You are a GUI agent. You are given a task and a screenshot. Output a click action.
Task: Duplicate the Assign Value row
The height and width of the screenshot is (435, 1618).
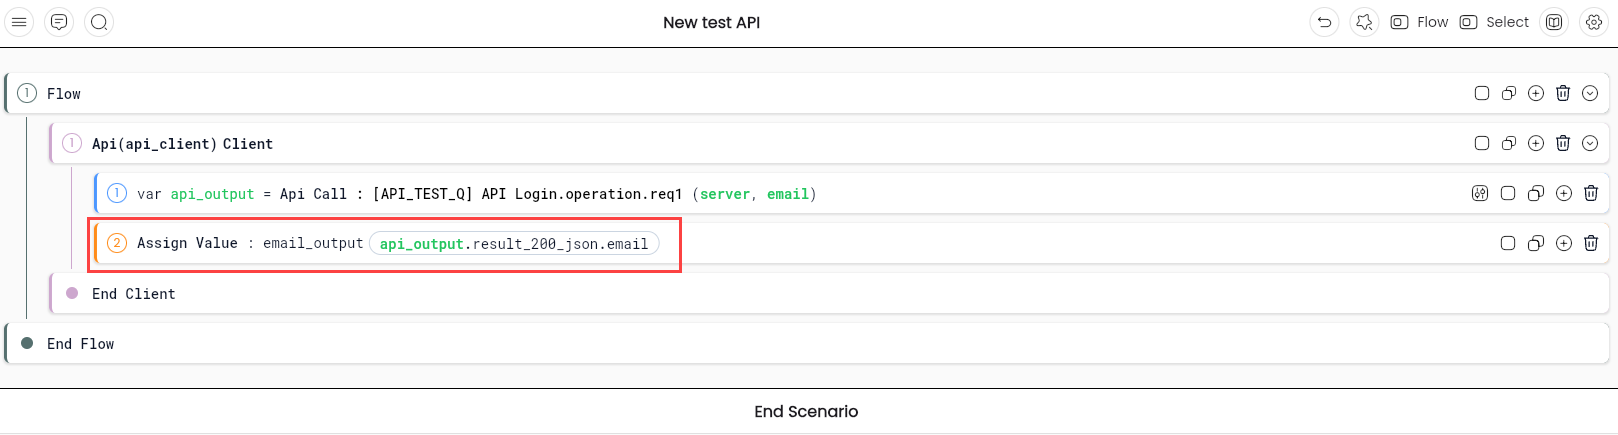tap(1536, 243)
